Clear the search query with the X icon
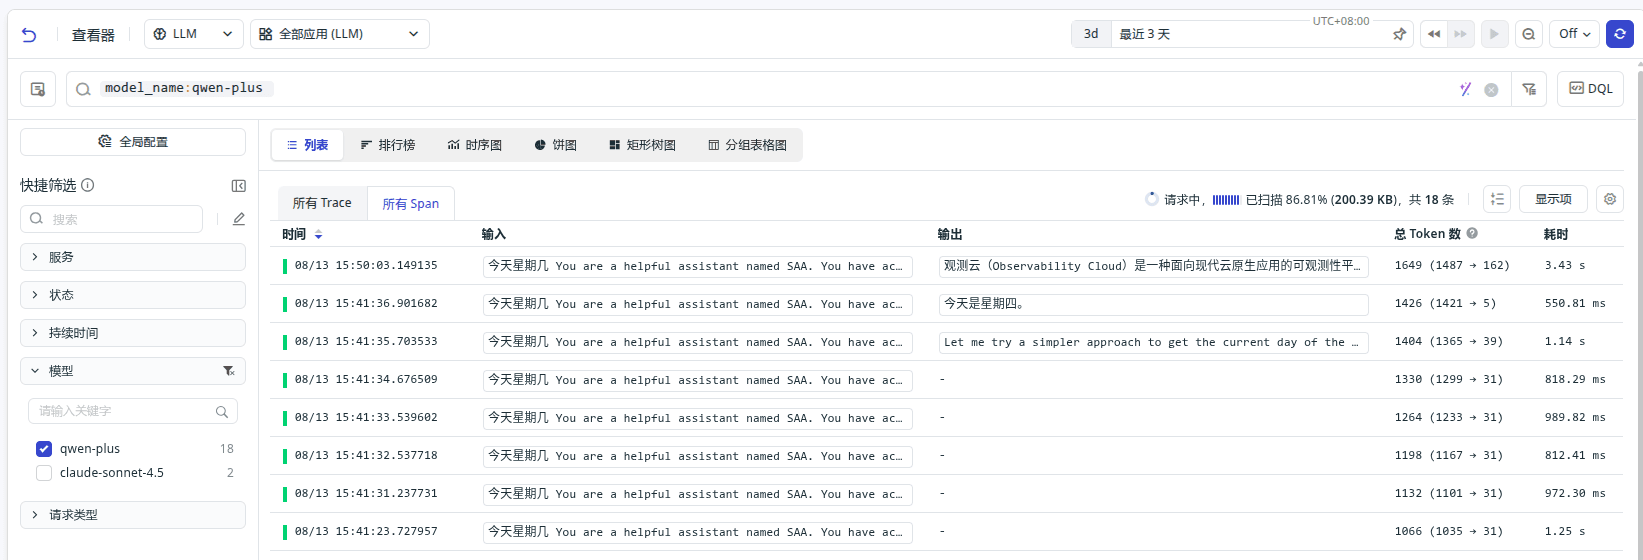 coord(1491,90)
